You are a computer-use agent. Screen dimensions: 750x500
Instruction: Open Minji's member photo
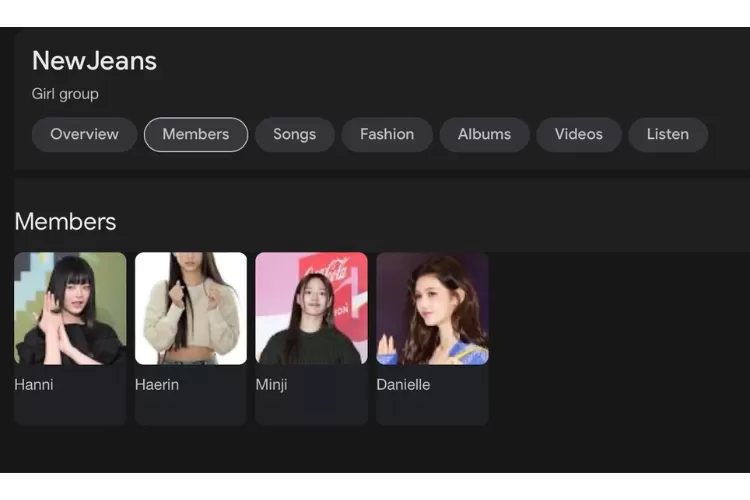(311, 309)
